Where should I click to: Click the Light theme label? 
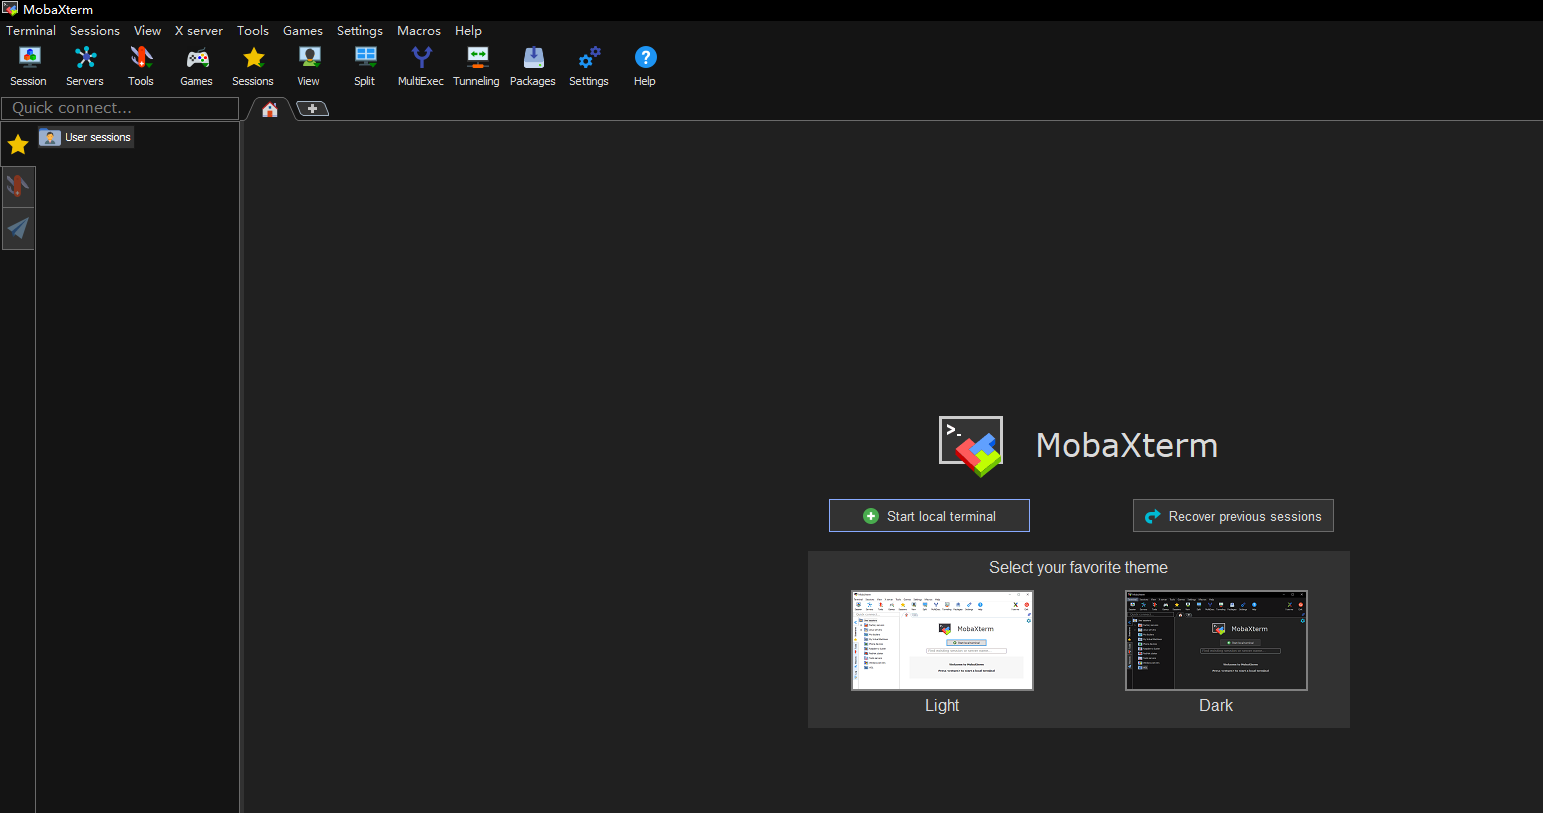click(x=942, y=705)
